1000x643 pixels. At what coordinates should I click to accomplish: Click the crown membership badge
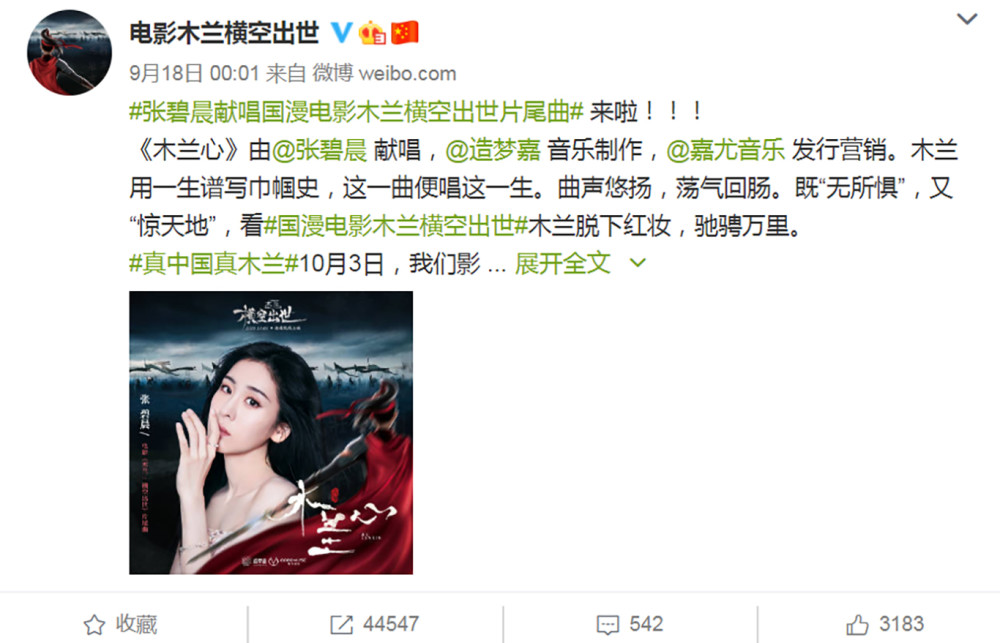[x=372, y=33]
